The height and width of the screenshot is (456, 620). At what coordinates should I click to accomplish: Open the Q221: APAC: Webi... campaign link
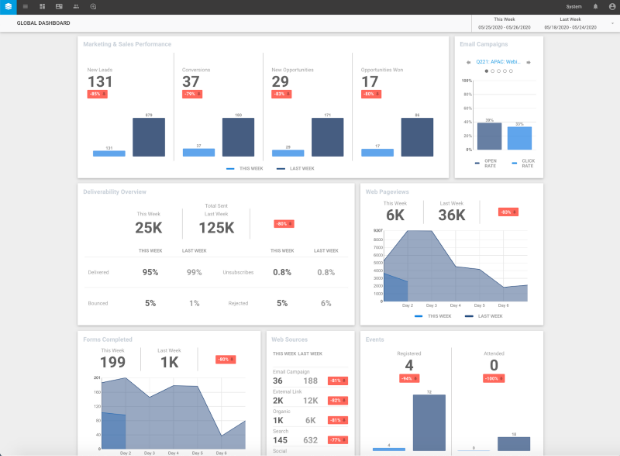(x=498, y=62)
